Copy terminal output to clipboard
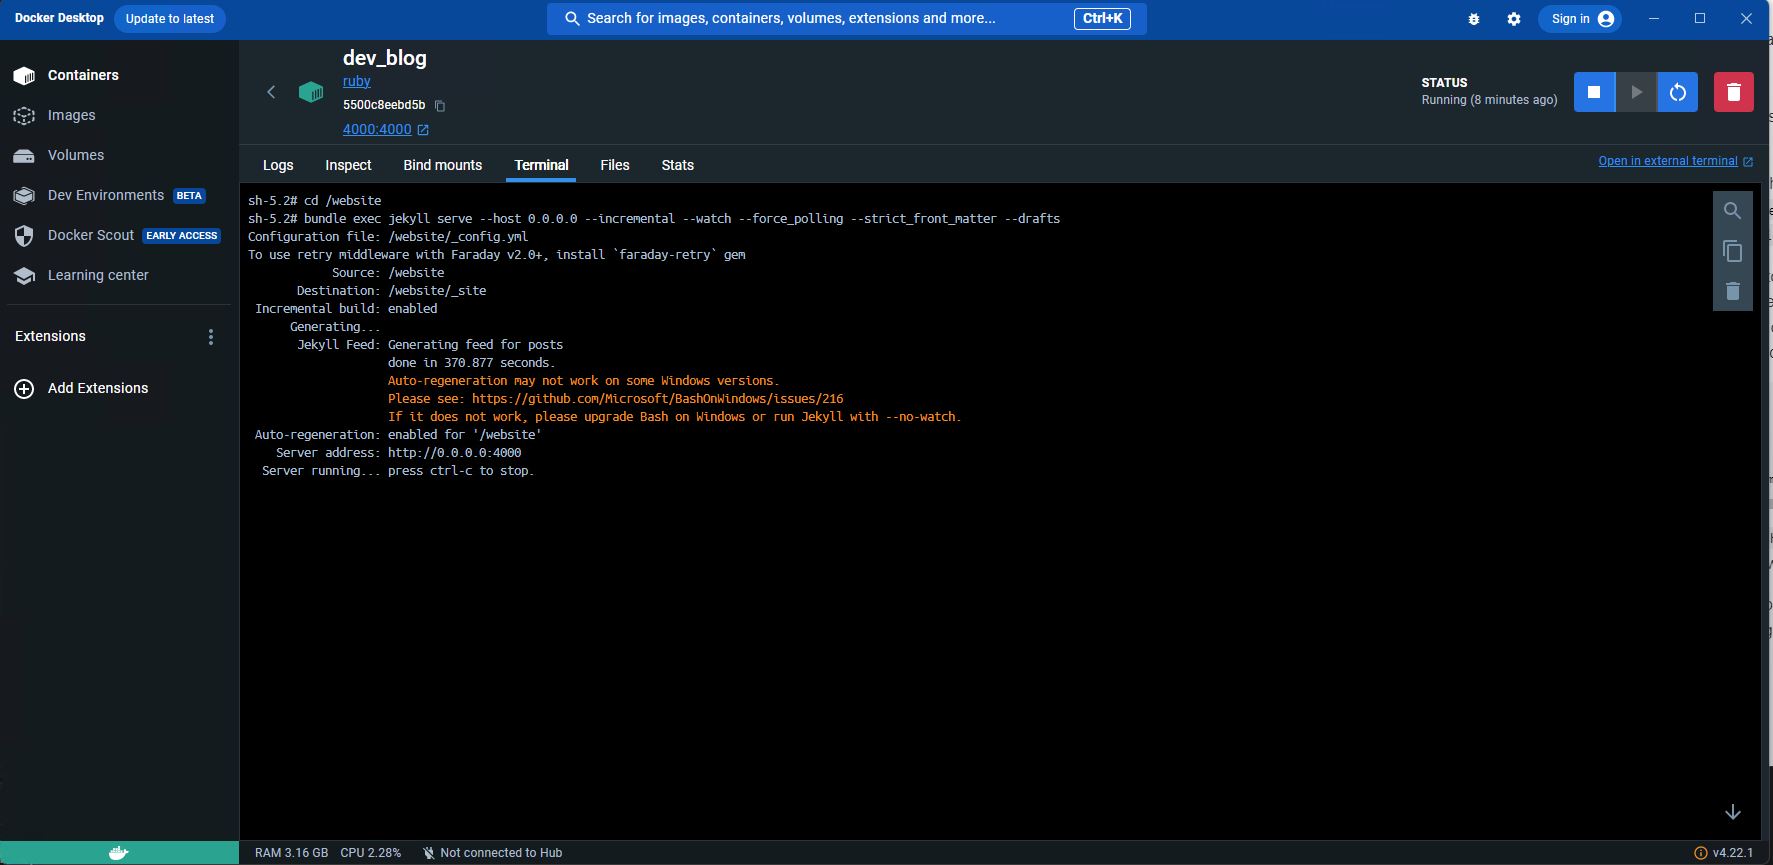1773x865 pixels. point(1733,251)
